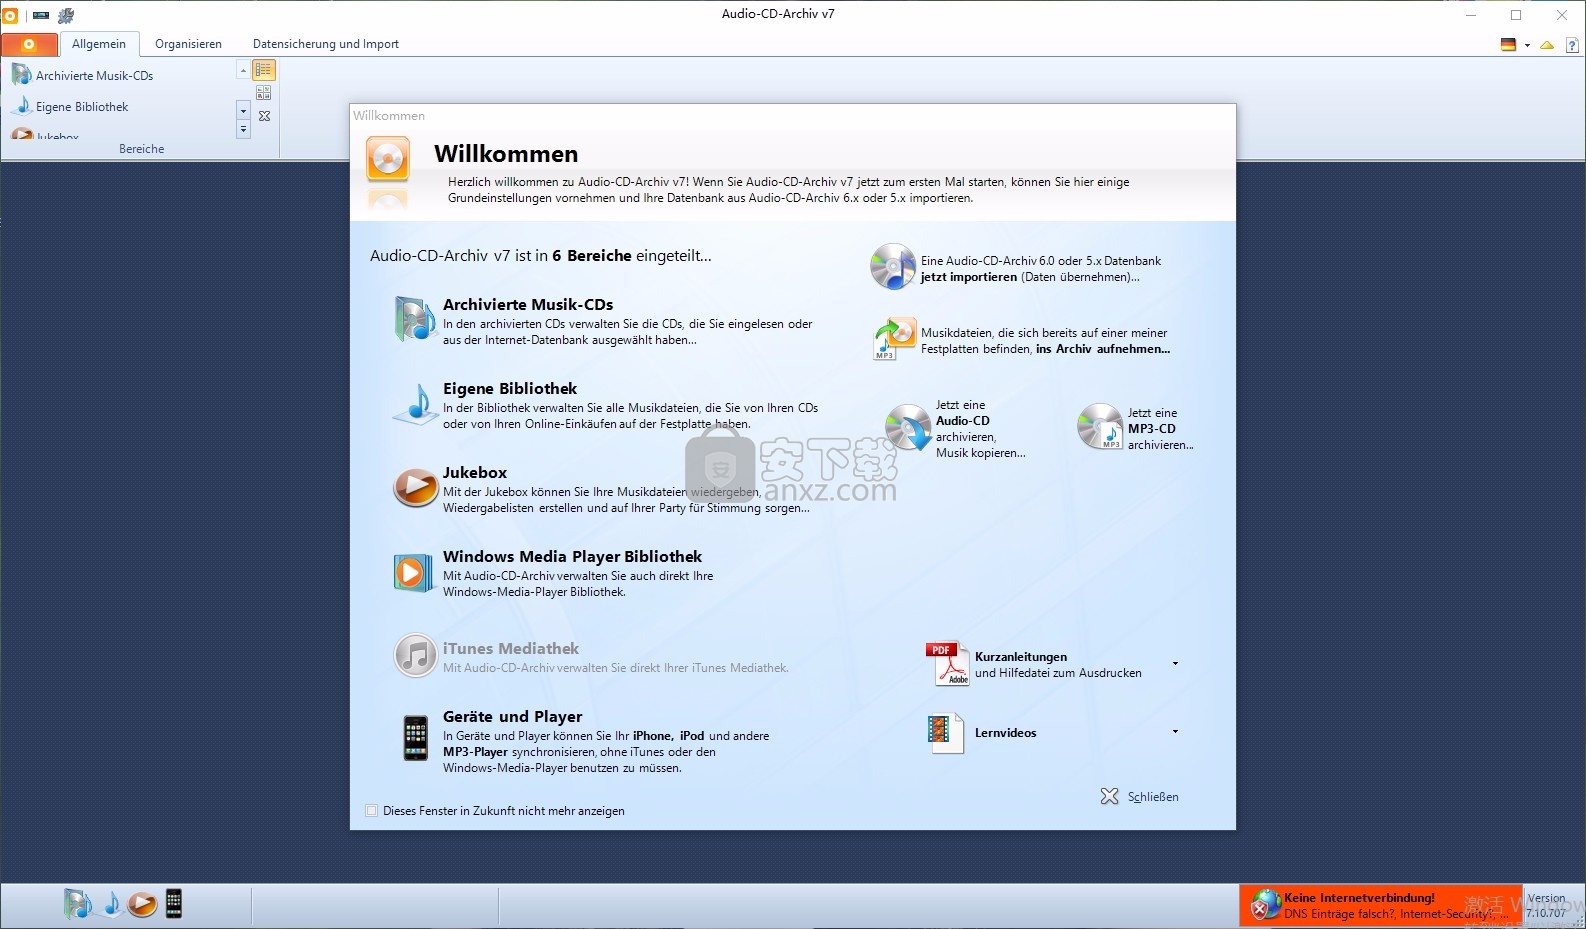
Task: Switch to the Organisieren tab
Action: click(x=188, y=44)
